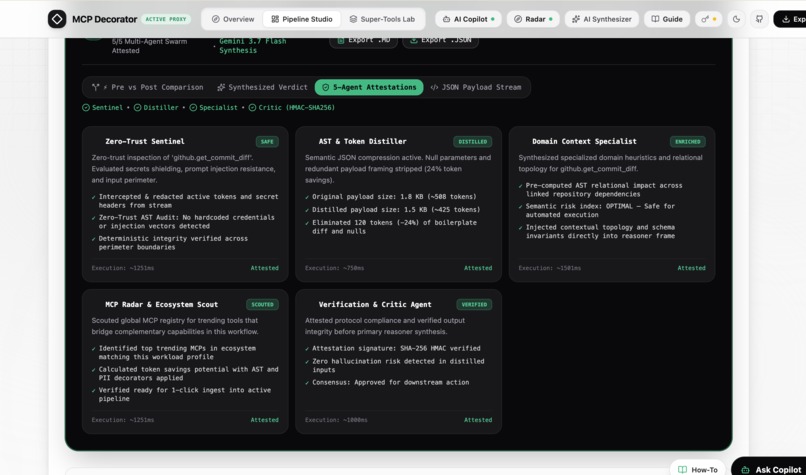Viewport: 806px width, 475px height.
Task: Export report as .MD
Action: (x=363, y=40)
